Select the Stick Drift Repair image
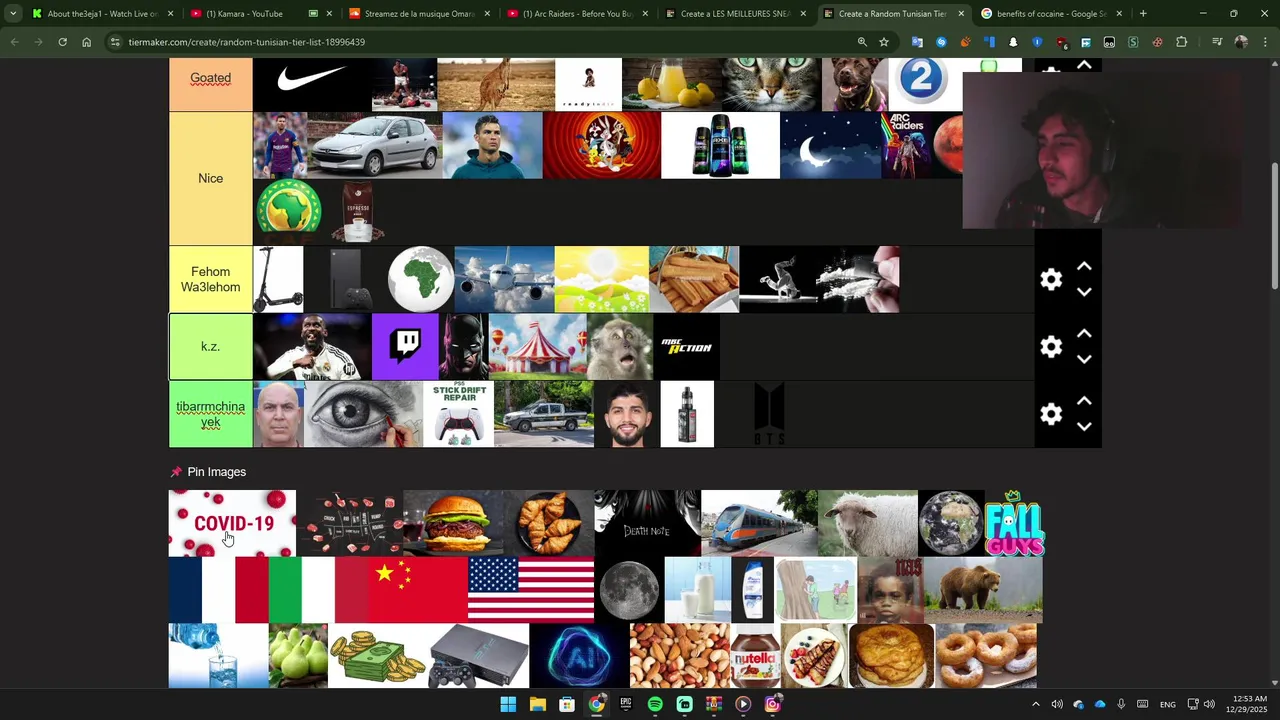This screenshot has height=720, width=1280. [x=459, y=414]
